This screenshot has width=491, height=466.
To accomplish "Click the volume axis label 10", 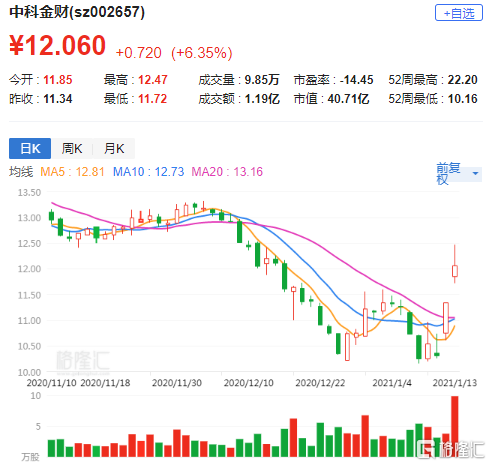I will (x=36, y=396).
